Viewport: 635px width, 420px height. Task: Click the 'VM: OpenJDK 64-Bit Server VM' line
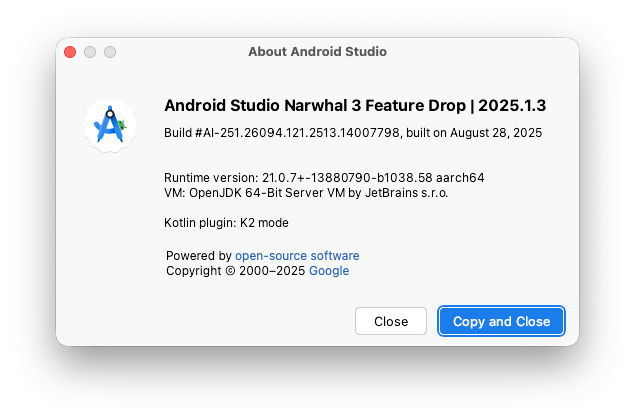[x=306, y=193]
